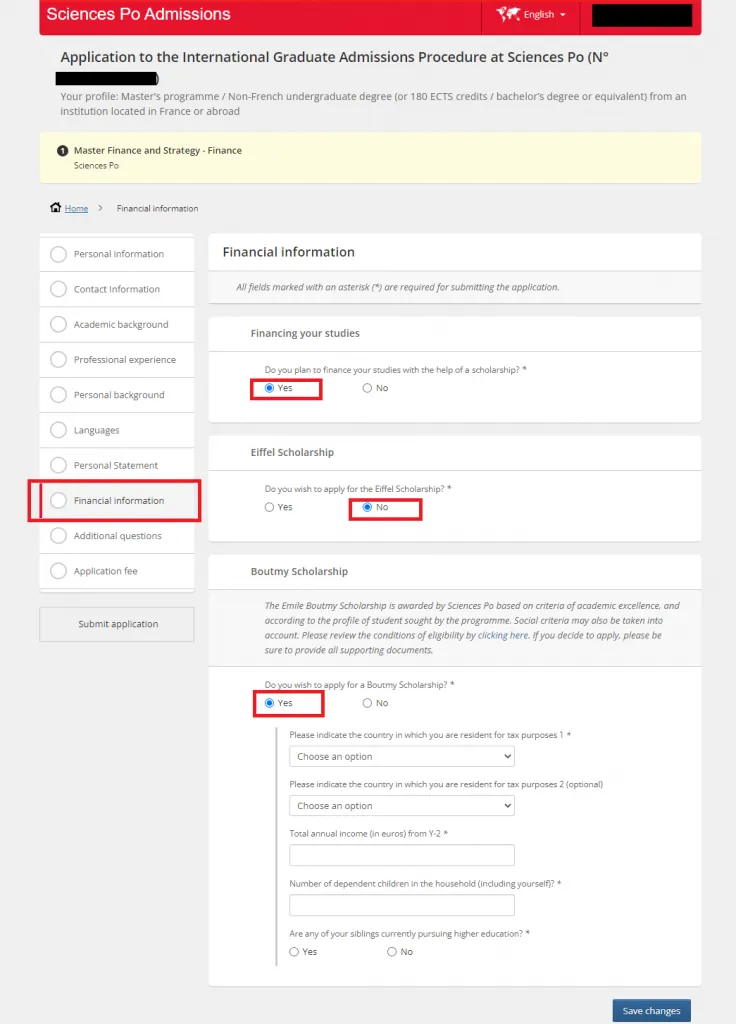Viewport: 736px width, 1024px height.
Task: Select Yes for financing with a scholarship
Action: [269, 388]
